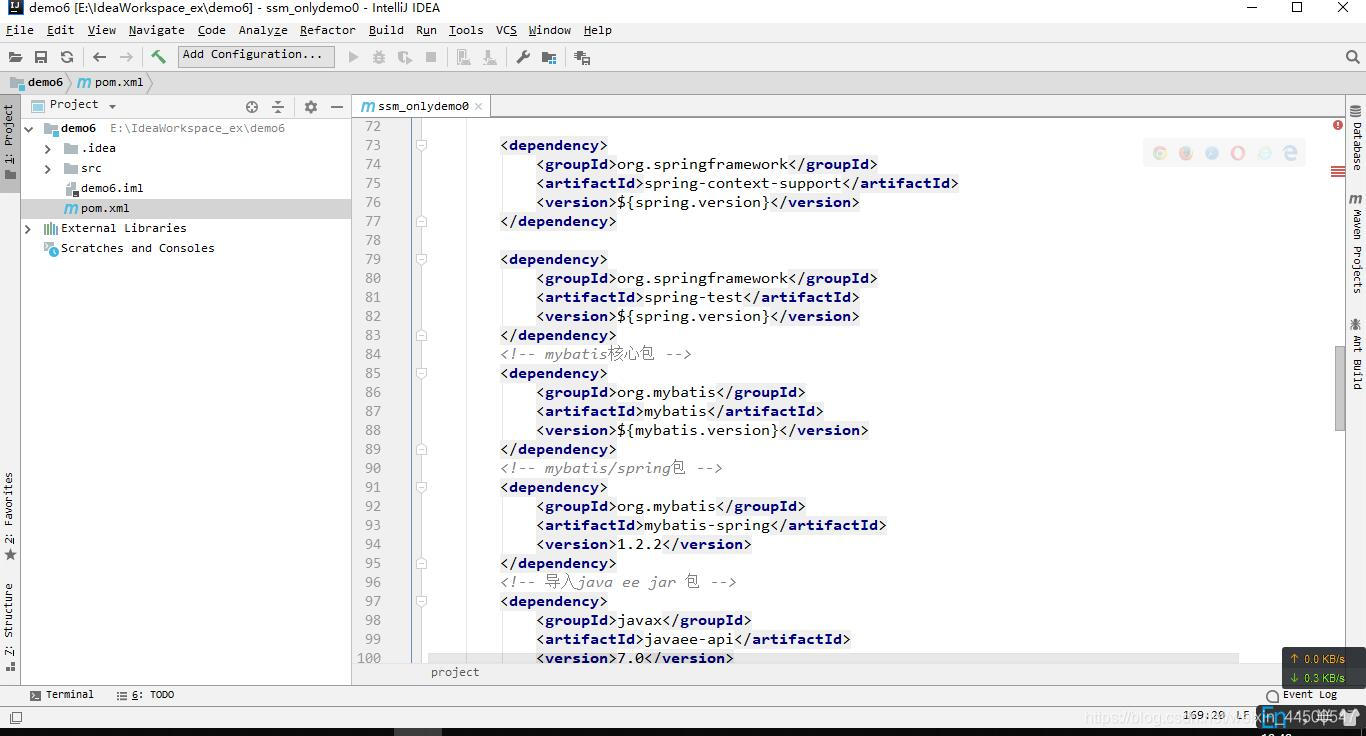
Task: Open in Safari browser icon
Action: click(1212, 153)
